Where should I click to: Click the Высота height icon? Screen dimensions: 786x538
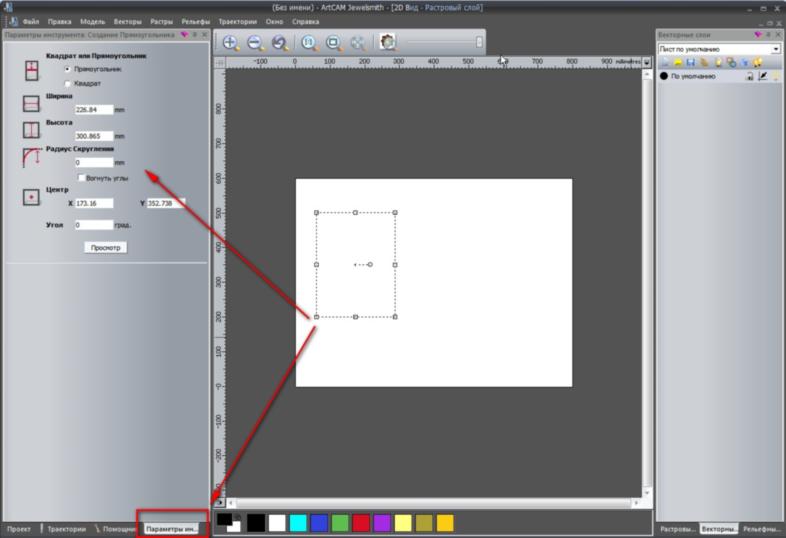(x=31, y=130)
